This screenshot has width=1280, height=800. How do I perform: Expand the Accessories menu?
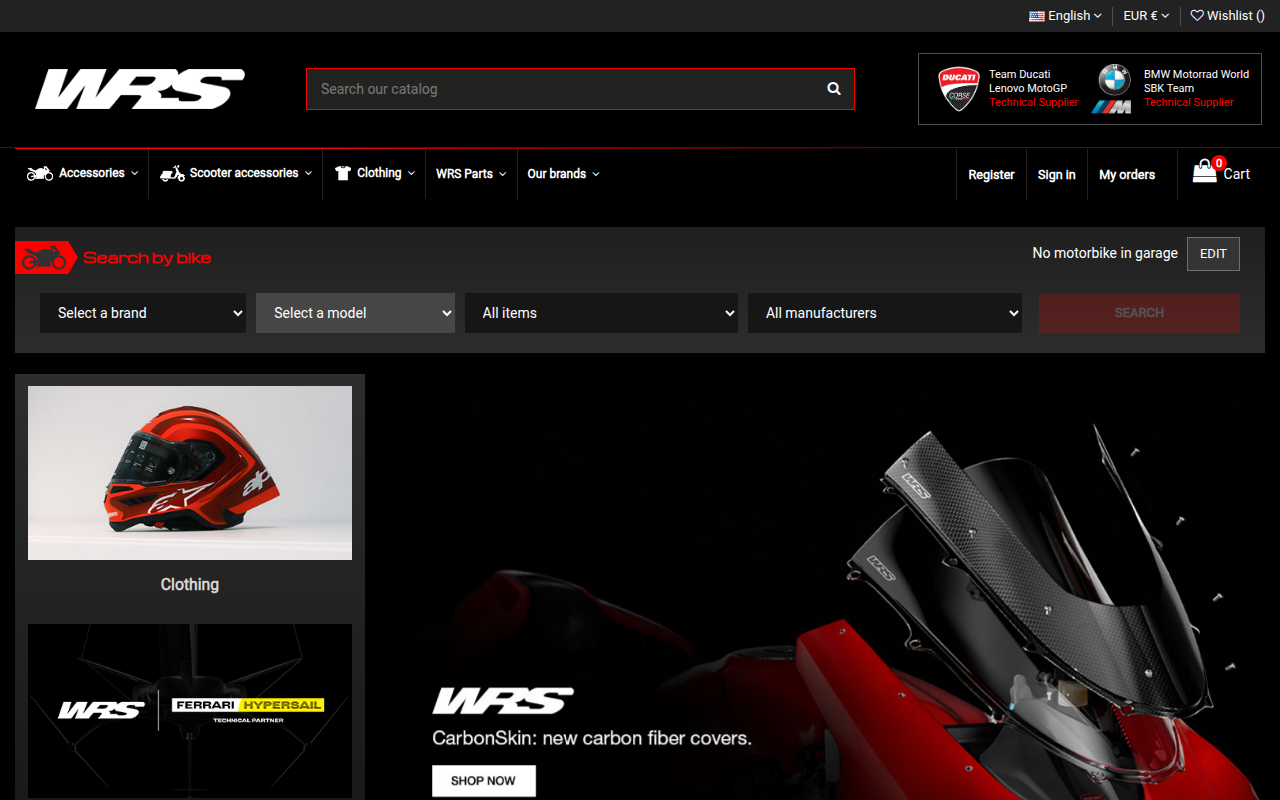point(83,173)
